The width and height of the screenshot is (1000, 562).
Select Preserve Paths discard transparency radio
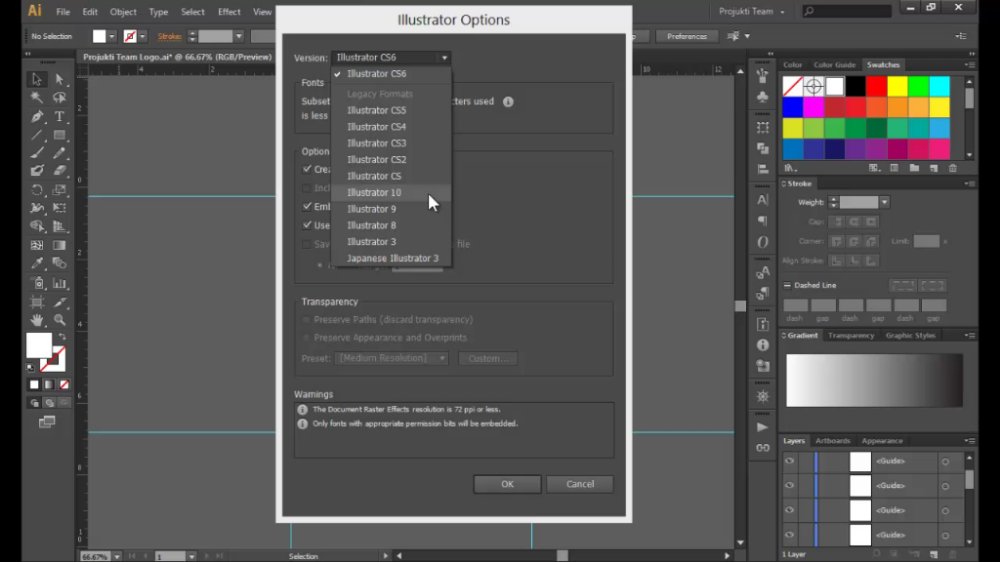click(306, 320)
